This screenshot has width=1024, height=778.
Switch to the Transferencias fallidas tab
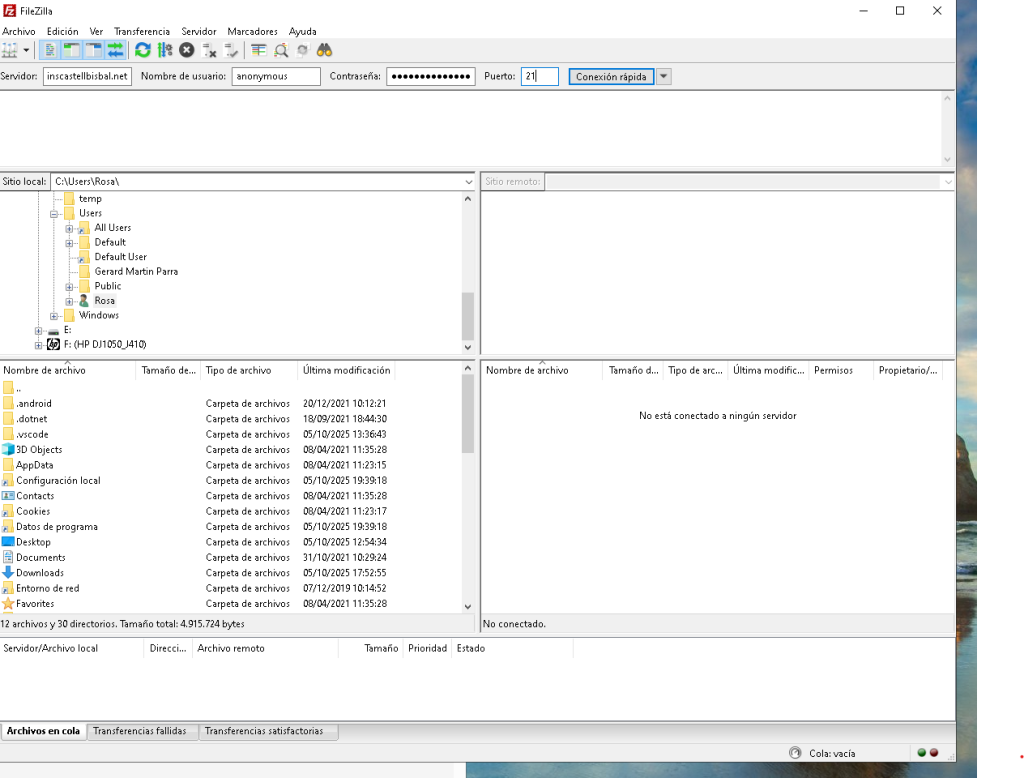coord(140,731)
